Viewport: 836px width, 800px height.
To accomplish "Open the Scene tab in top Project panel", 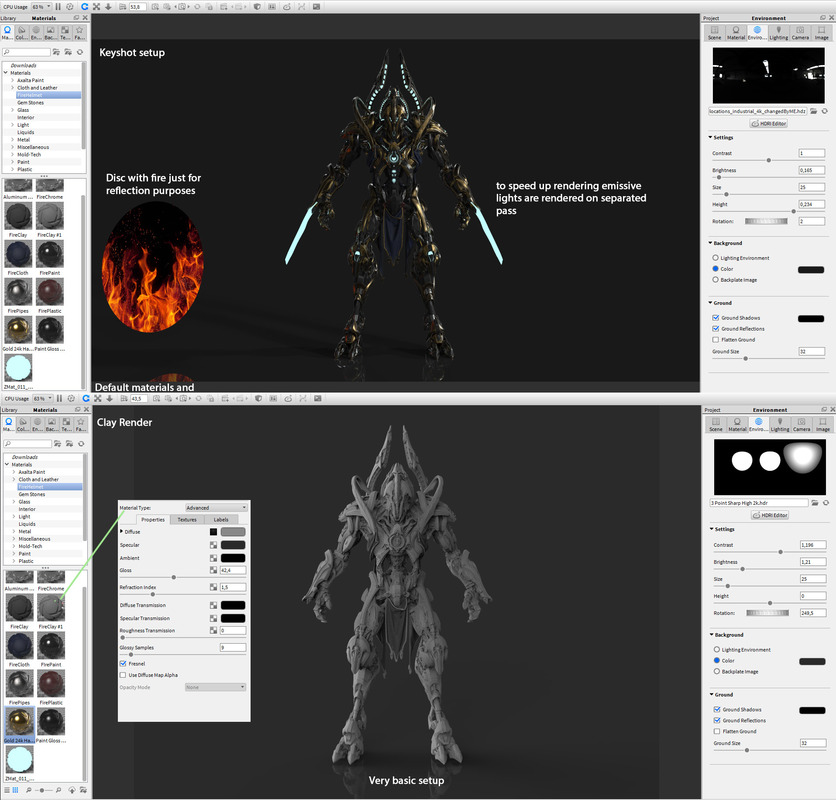I will point(714,33).
